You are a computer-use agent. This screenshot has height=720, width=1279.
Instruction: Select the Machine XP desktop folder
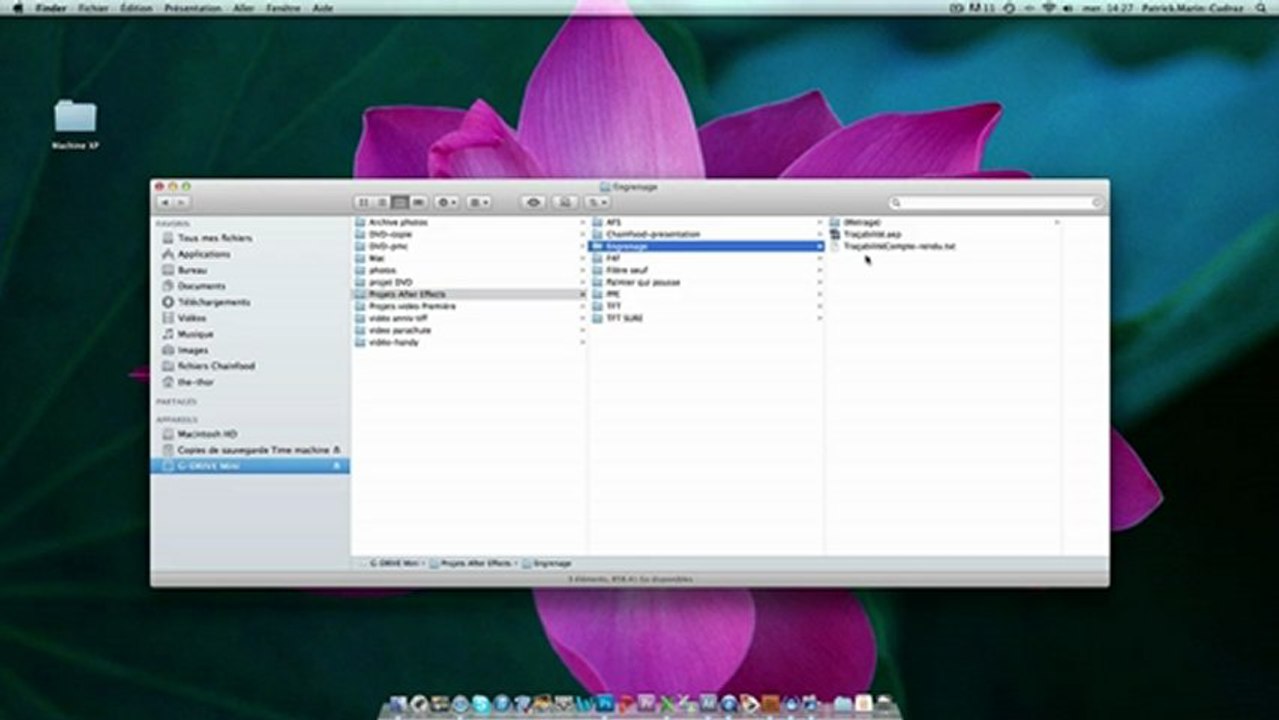pos(75,124)
